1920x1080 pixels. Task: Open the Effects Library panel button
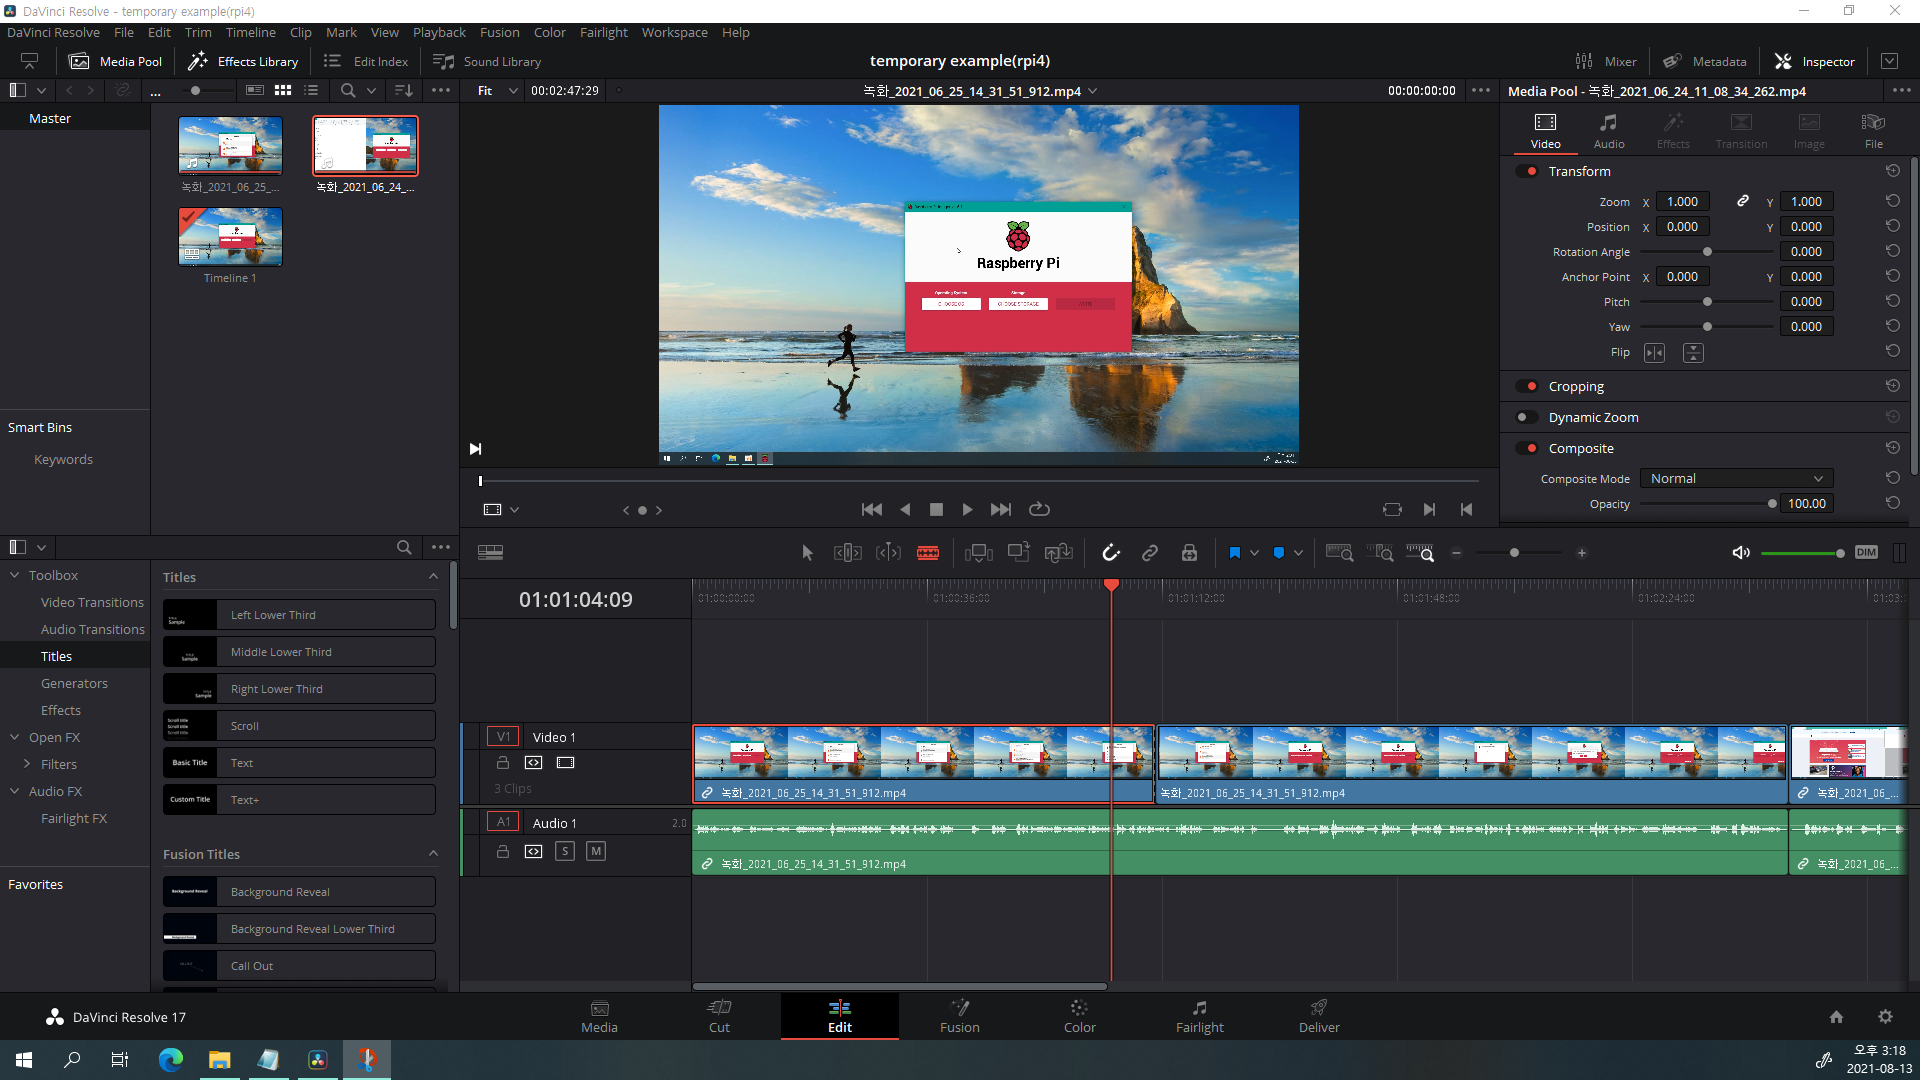coord(243,61)
